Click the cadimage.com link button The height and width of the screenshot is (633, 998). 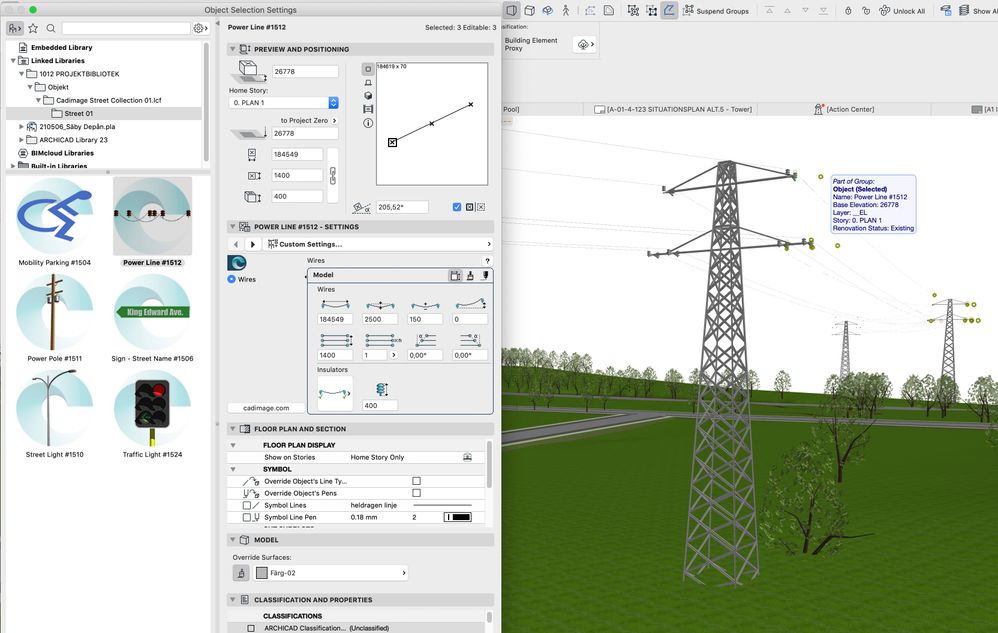click(265, 408)
